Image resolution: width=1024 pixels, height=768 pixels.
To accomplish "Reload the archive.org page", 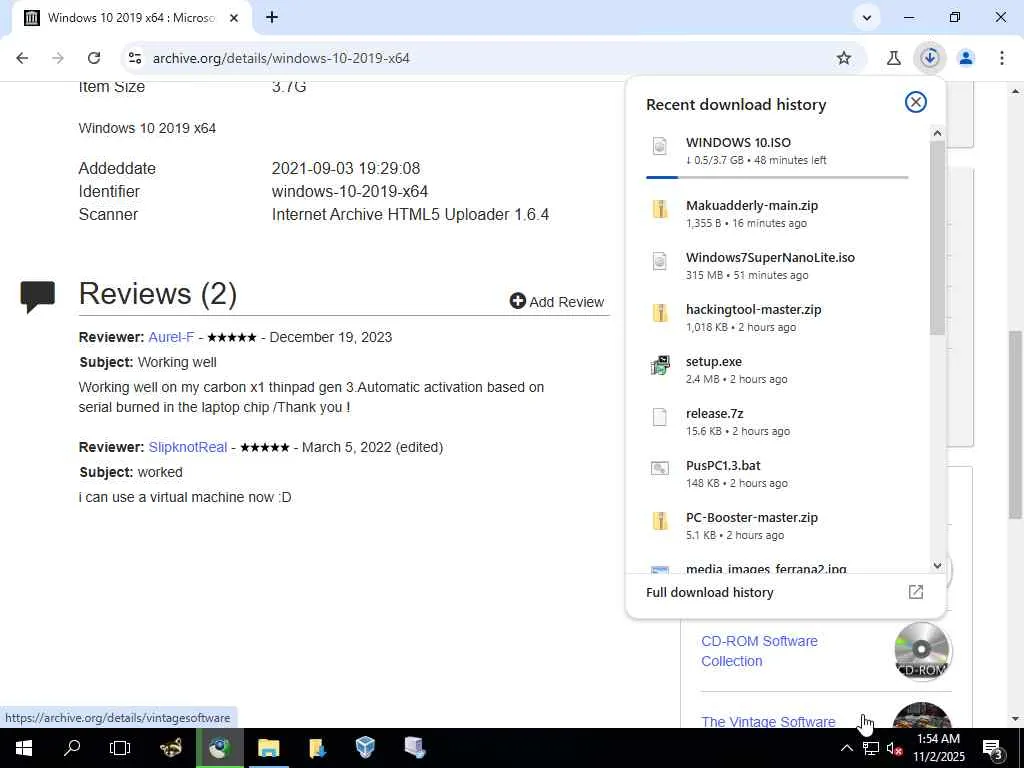I will click(x=94, y=58).
